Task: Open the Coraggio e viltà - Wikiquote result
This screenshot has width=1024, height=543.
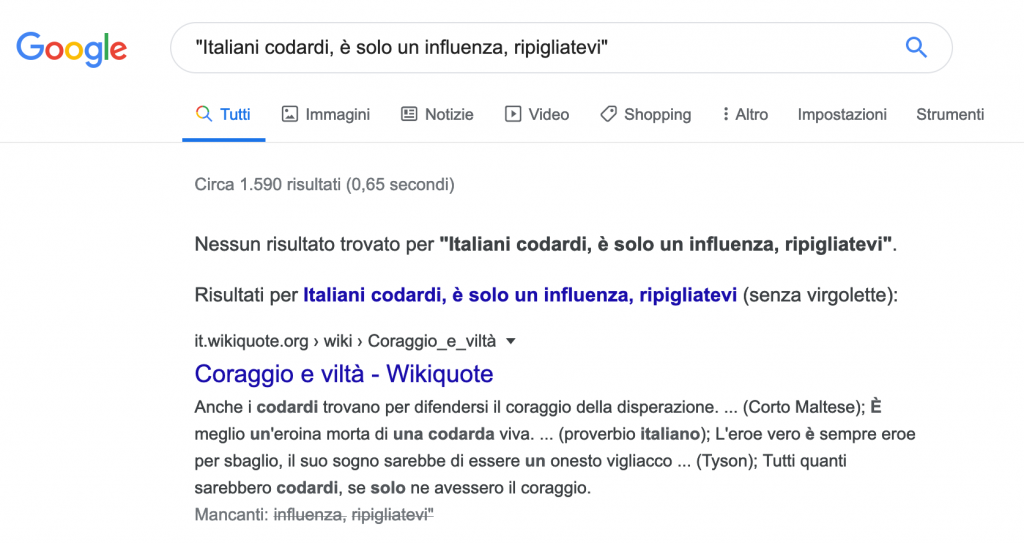Action: coord(344,374)
